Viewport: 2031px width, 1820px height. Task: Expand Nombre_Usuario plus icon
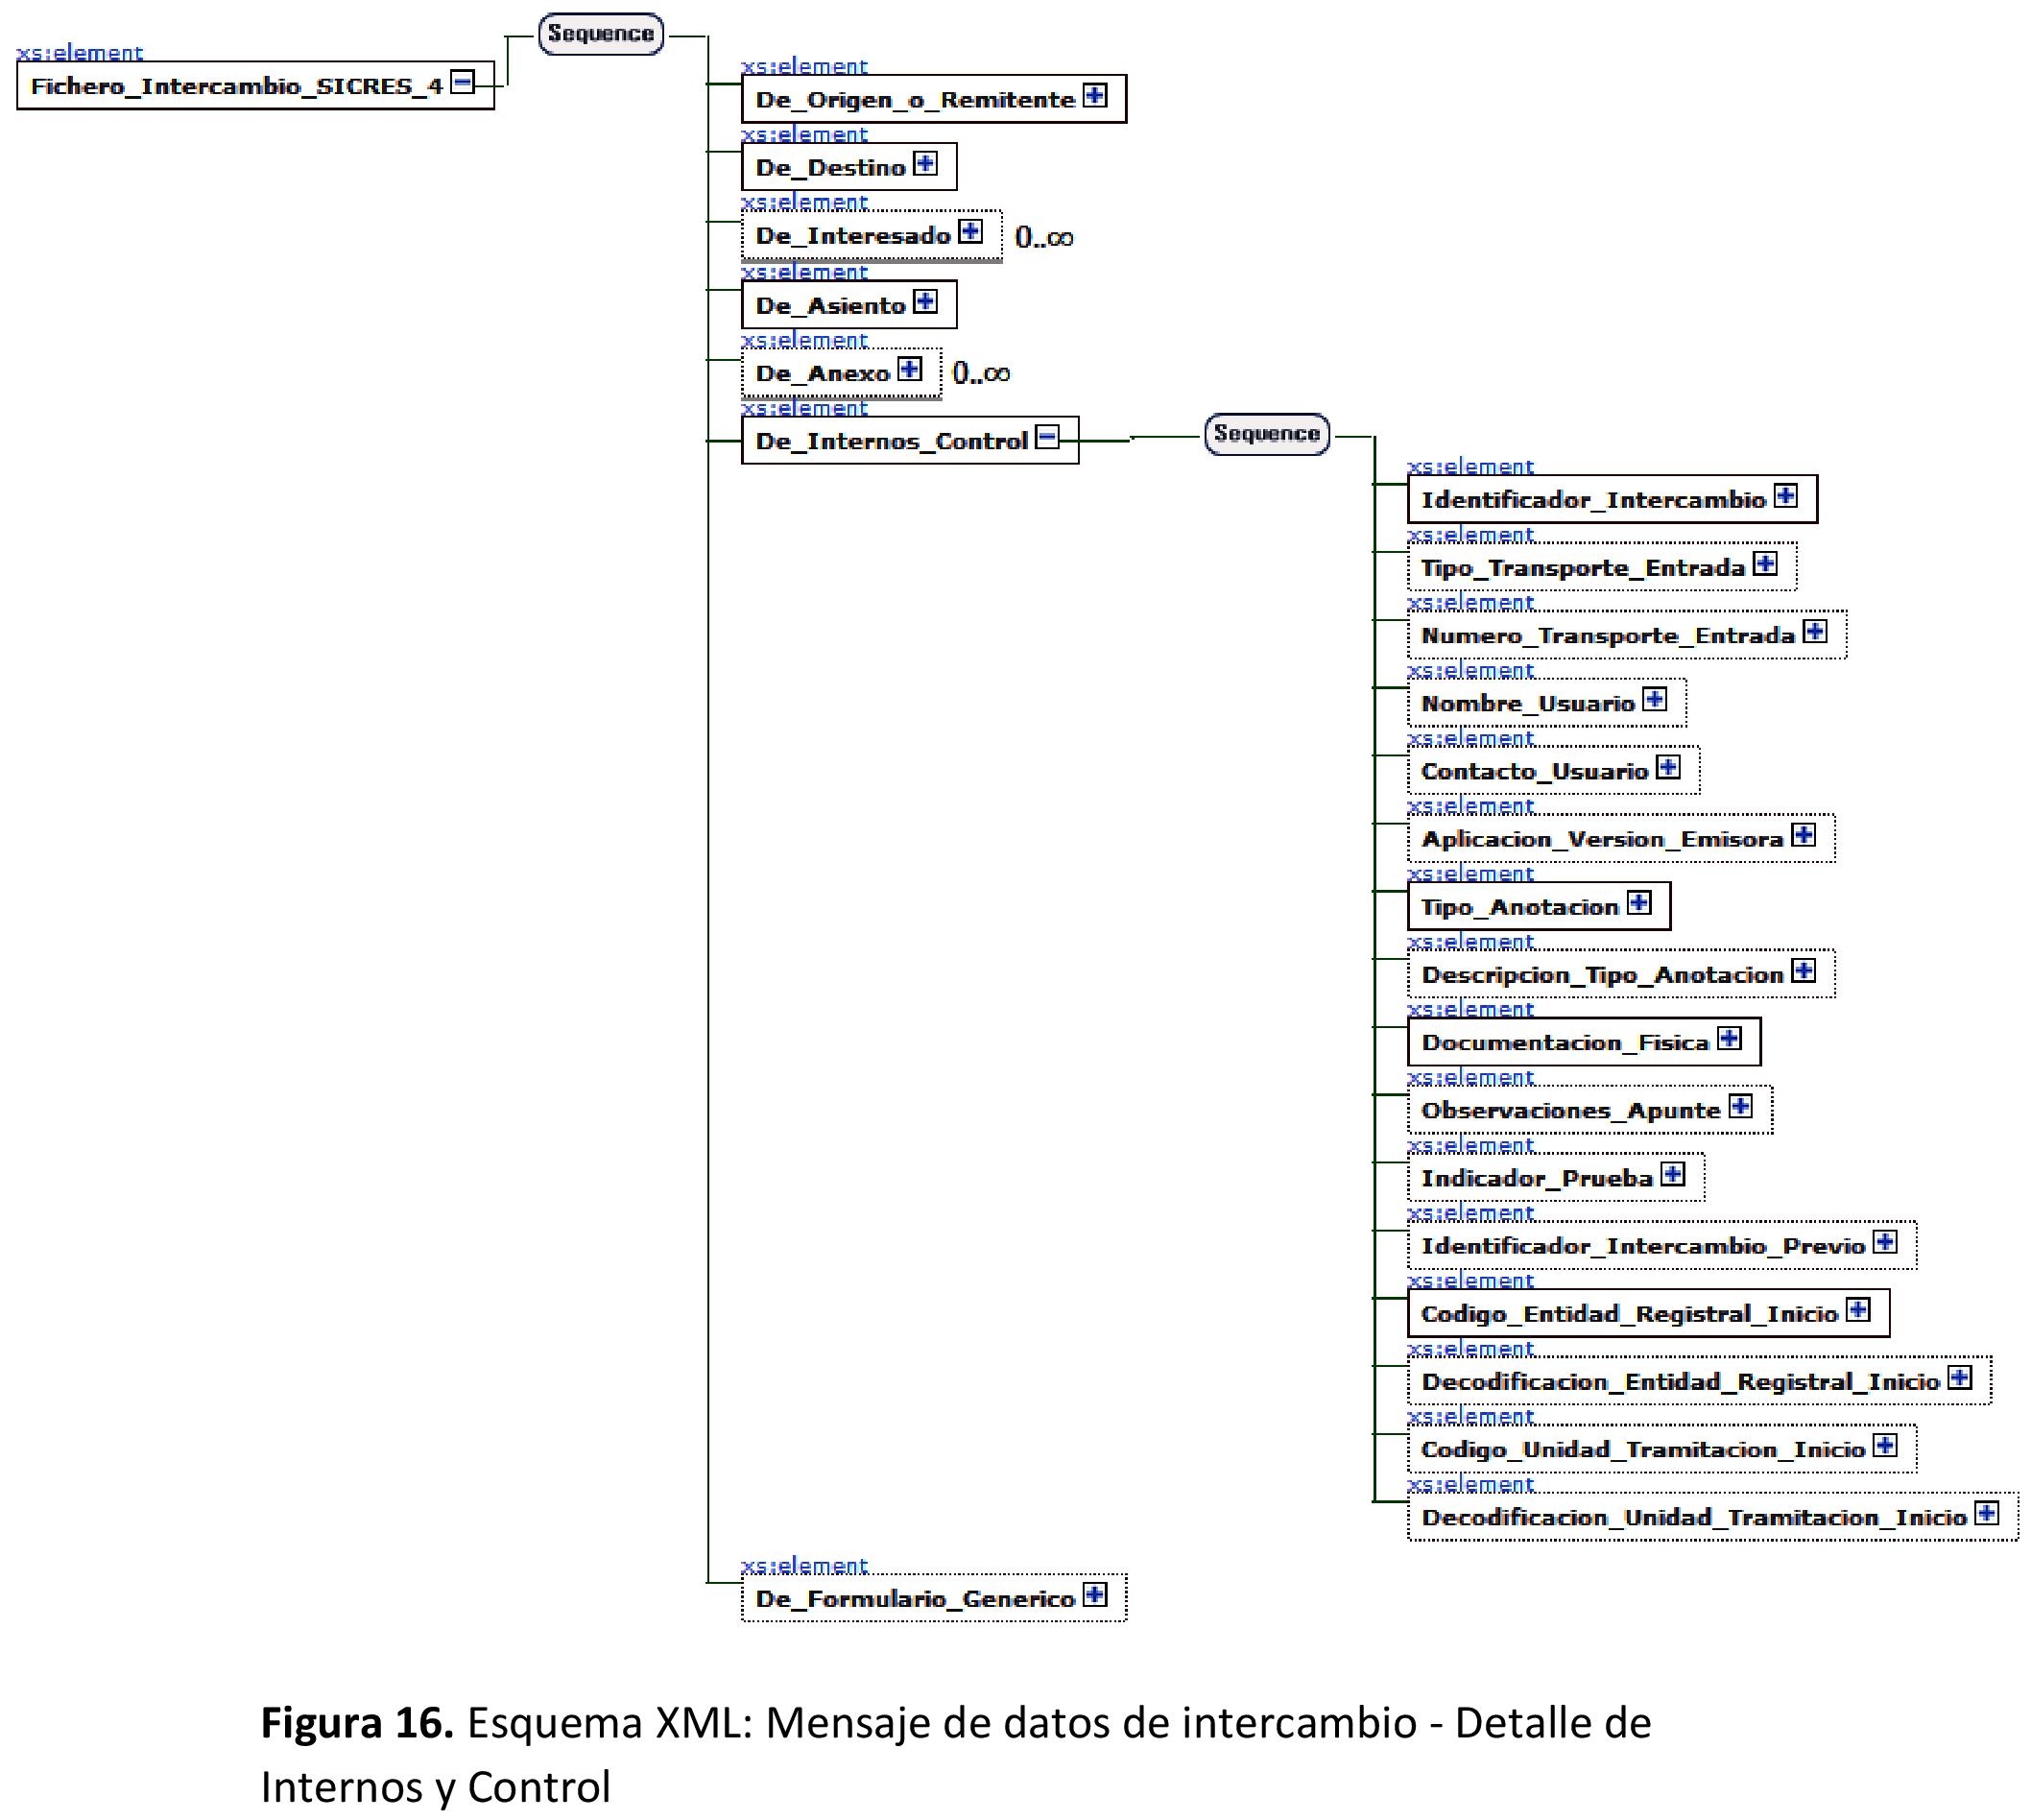point(1656,700)
